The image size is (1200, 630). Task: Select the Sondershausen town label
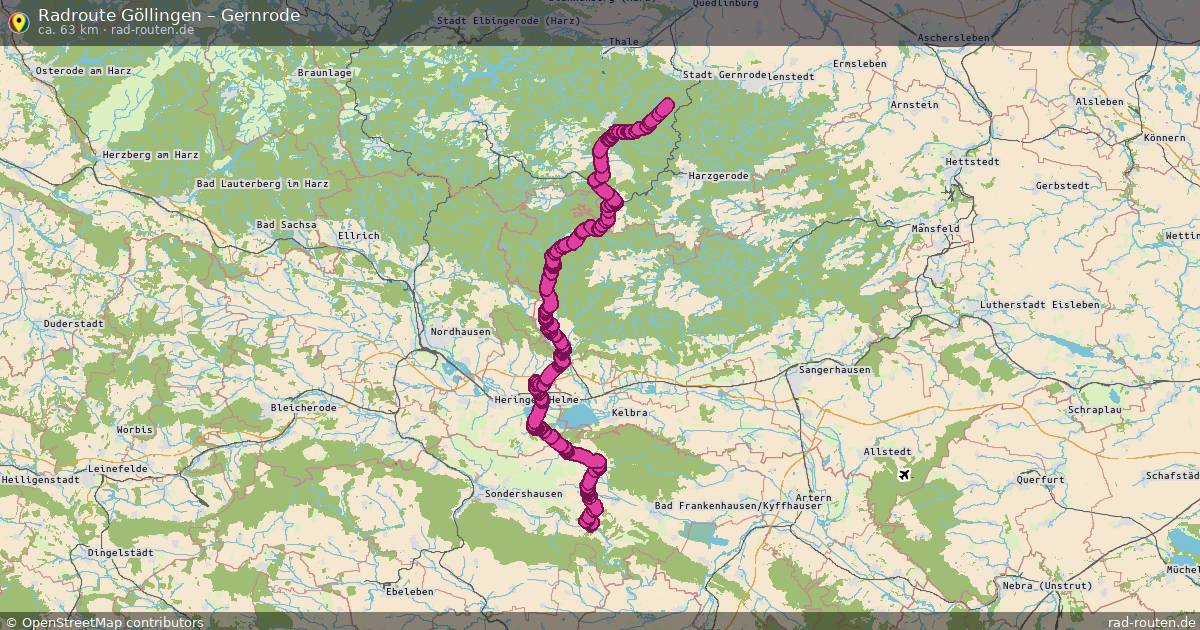(x=523, y=494)
